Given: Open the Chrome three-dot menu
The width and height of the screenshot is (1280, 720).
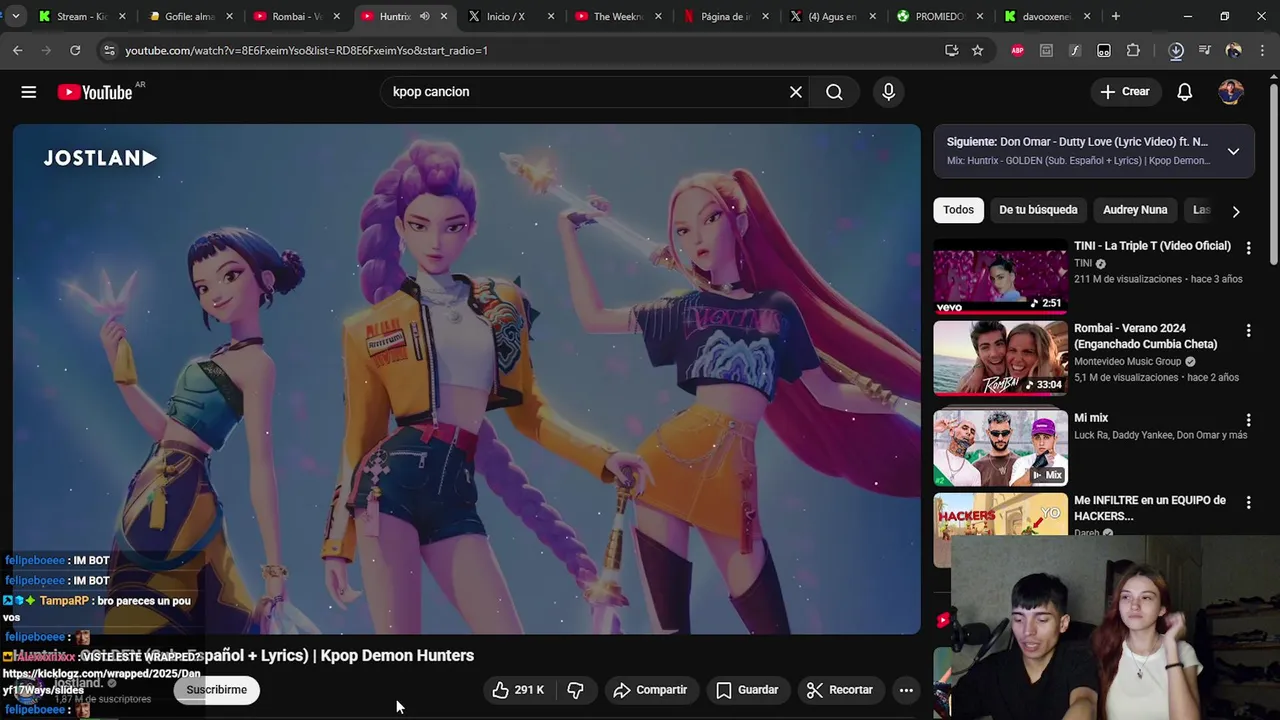Looking at the screenshot, I should (1262, 50).
